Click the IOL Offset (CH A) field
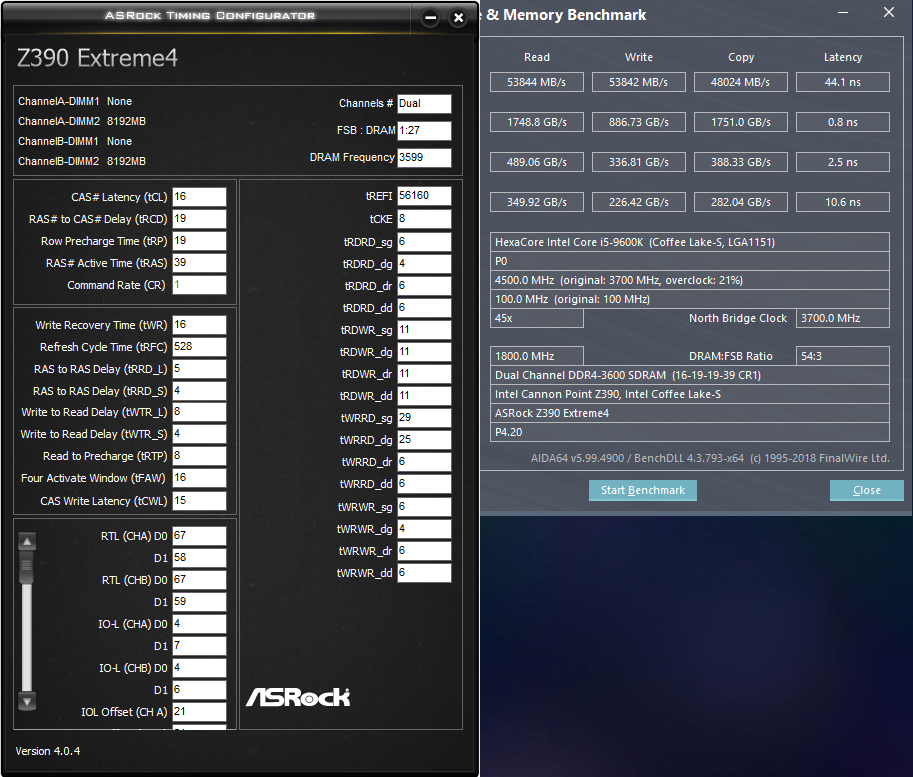The image size is (913, 777). pos(199,712)
